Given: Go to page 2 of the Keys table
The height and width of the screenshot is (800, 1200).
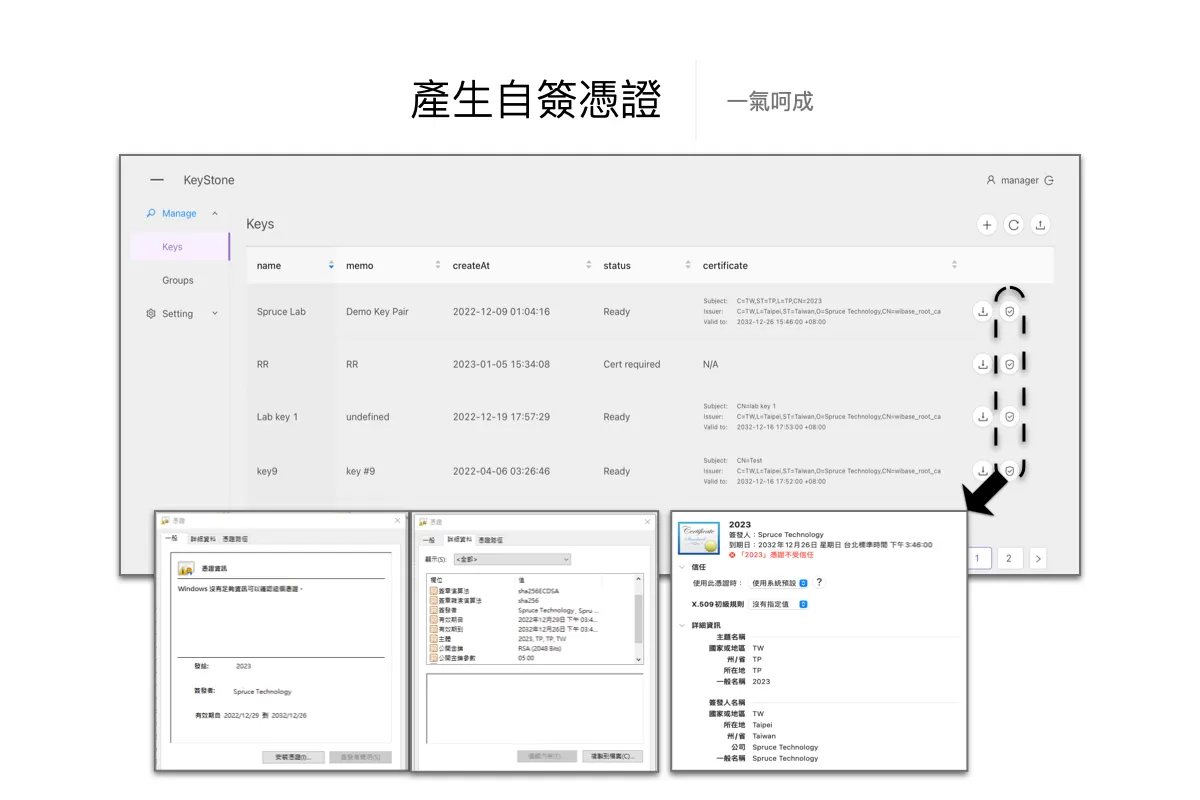Looking at the screenshot, I should pyautogui.click(x=1009, y=558).
